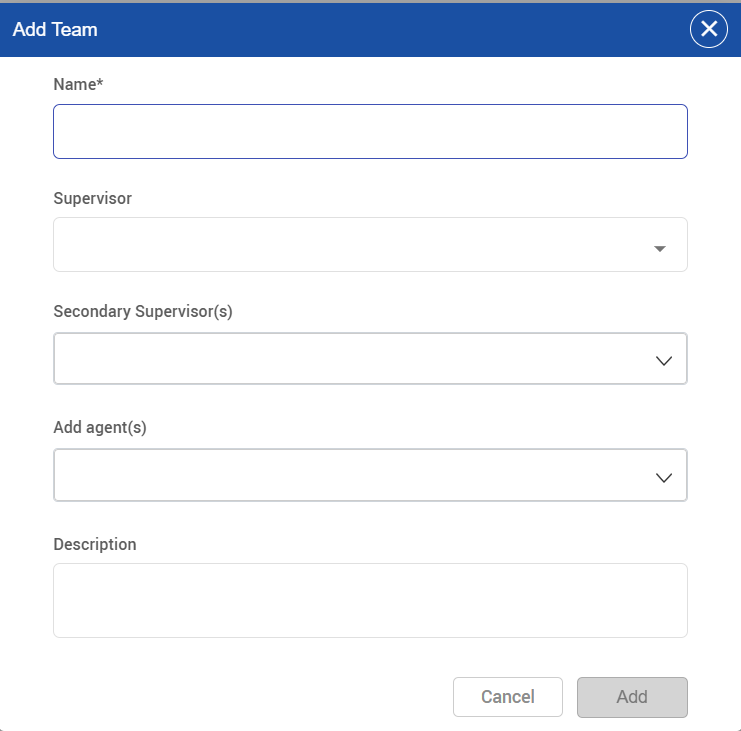Open the Add agent(s) selection box
The image size is (741, 731).
(350, 475)
